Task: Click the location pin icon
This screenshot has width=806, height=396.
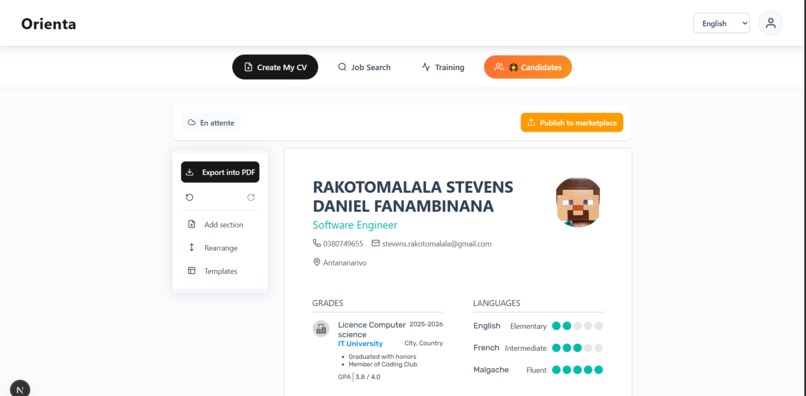Action: pos(317,262)
